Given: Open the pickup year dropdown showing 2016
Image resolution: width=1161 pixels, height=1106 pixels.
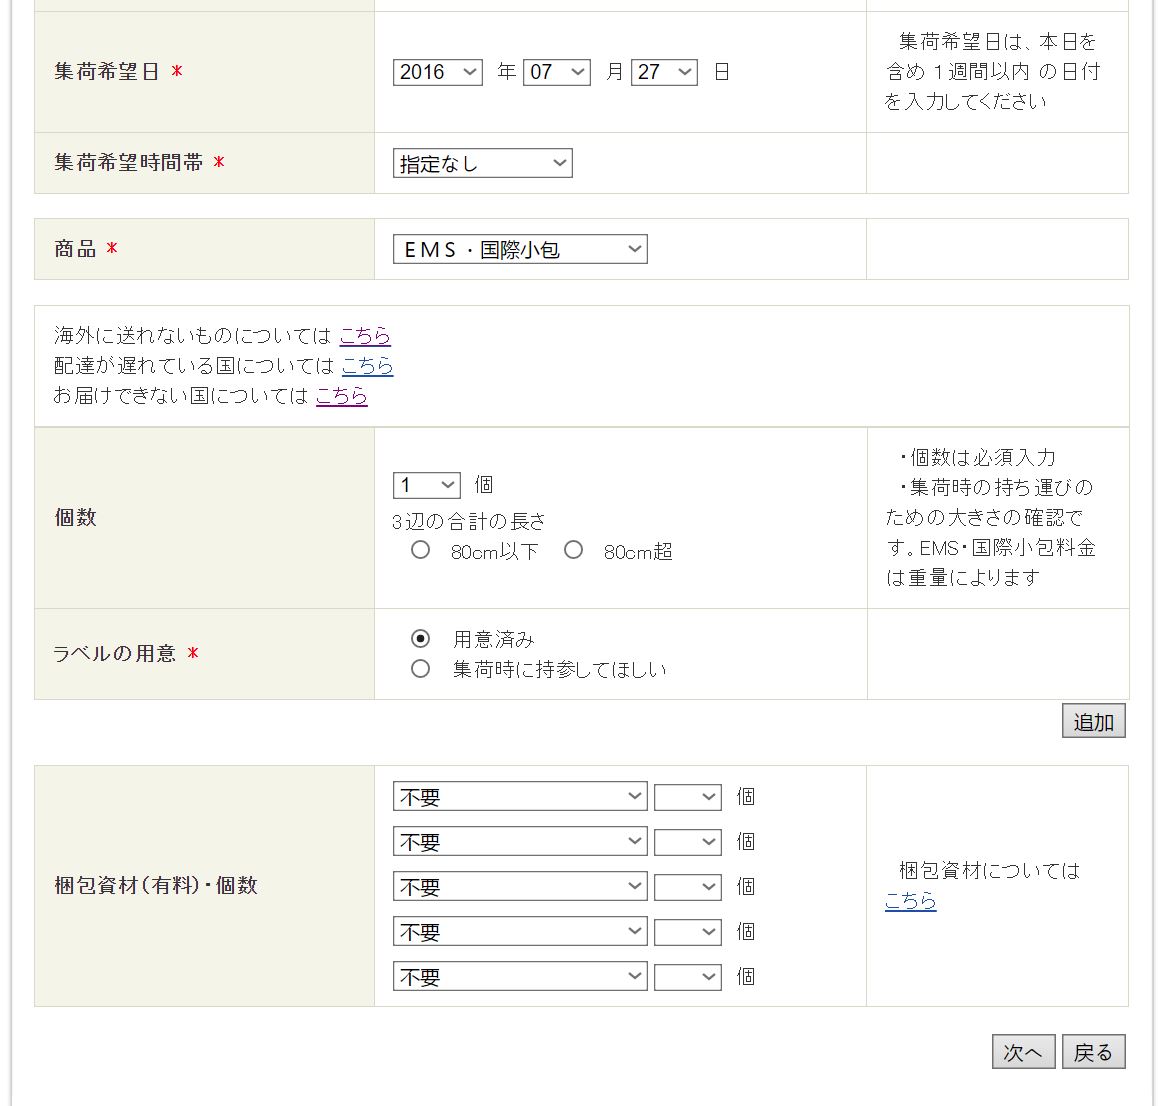Looking at the screenshot, I should point(438,72).
